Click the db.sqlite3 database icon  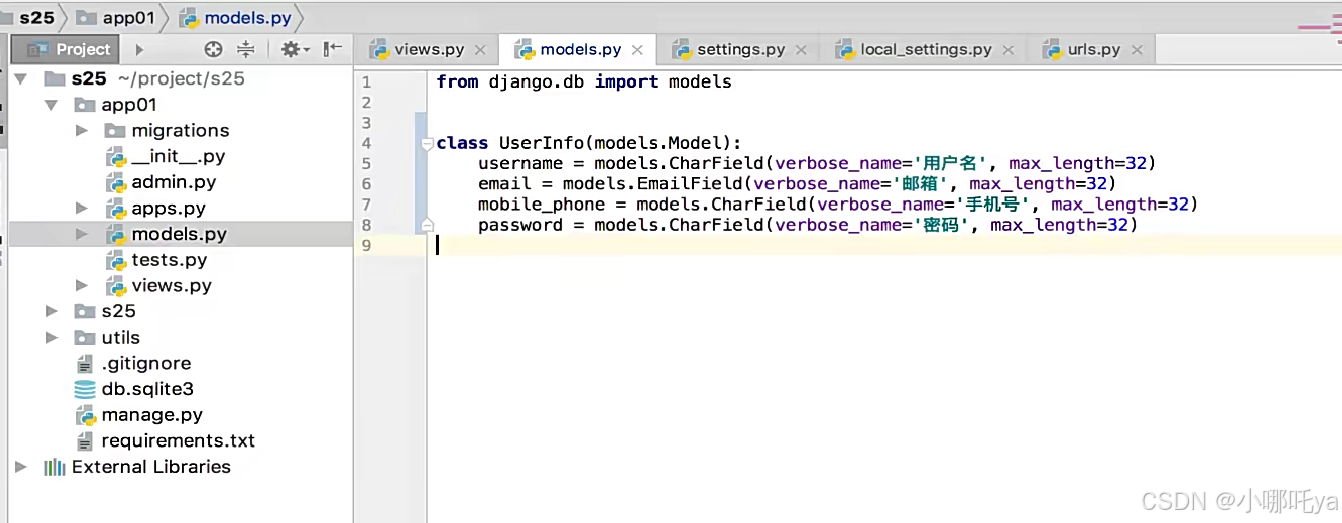(85, 389)
